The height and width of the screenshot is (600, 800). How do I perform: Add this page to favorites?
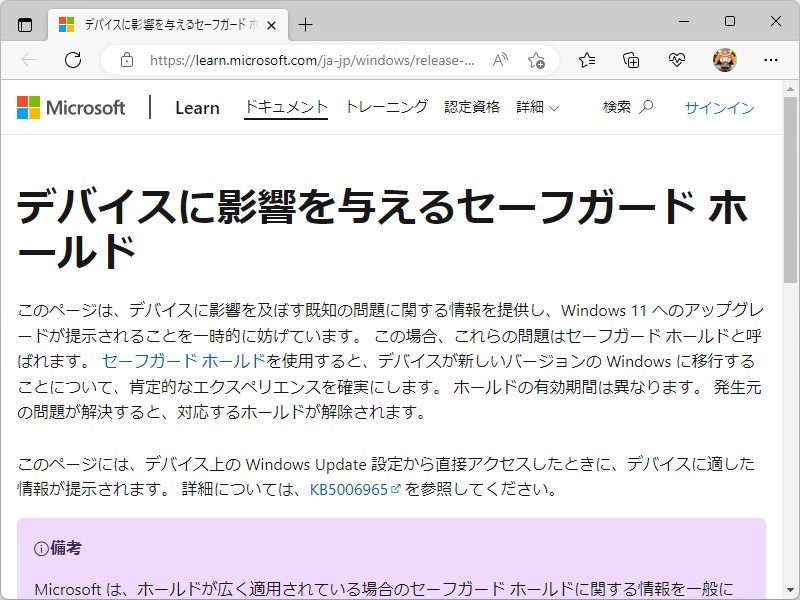click(538, 60)
